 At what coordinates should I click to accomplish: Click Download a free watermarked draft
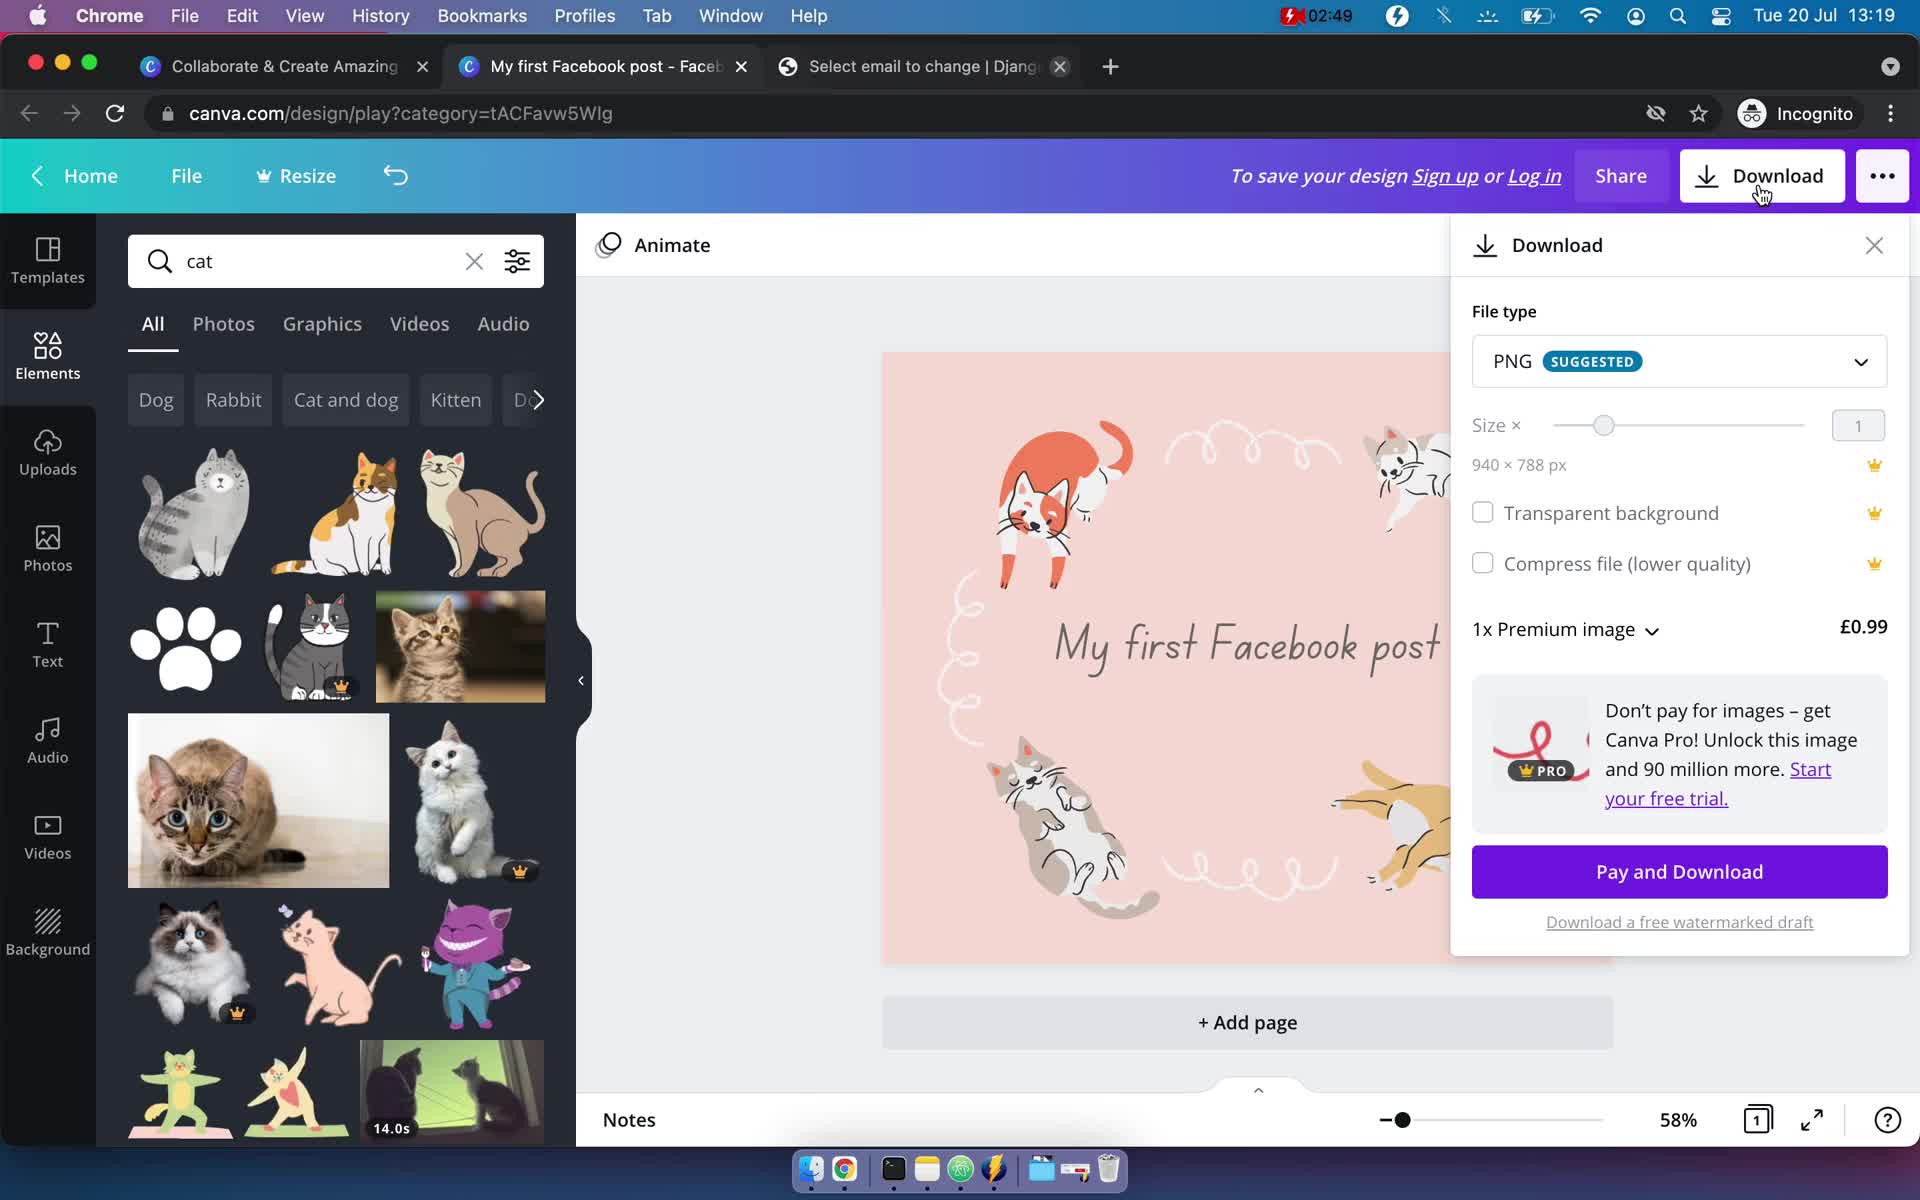1679,922
